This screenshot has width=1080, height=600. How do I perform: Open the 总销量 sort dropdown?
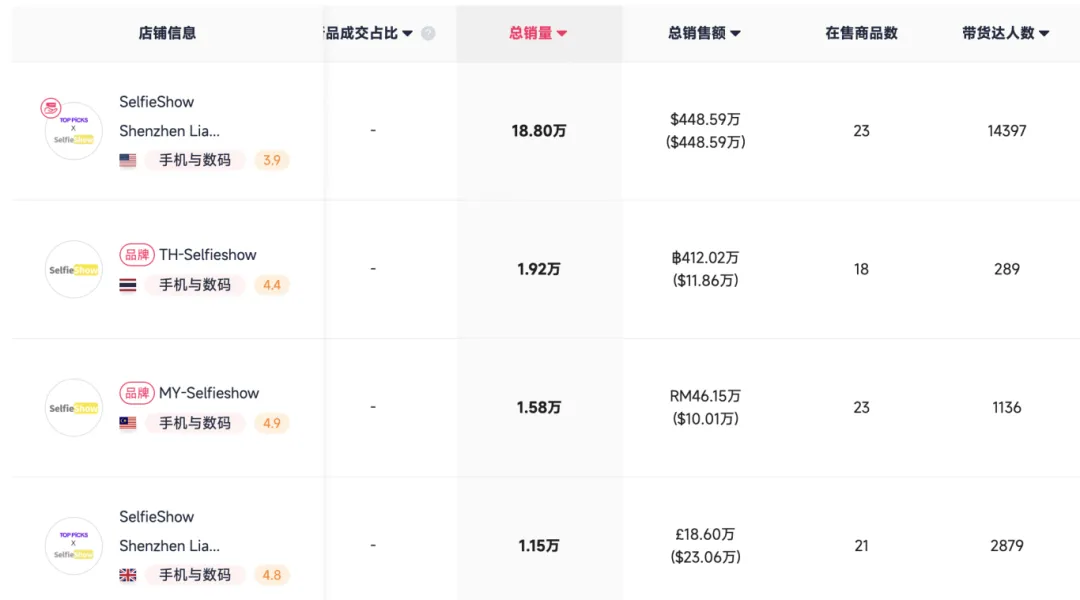pyautogui.click(x=561, y=32)
